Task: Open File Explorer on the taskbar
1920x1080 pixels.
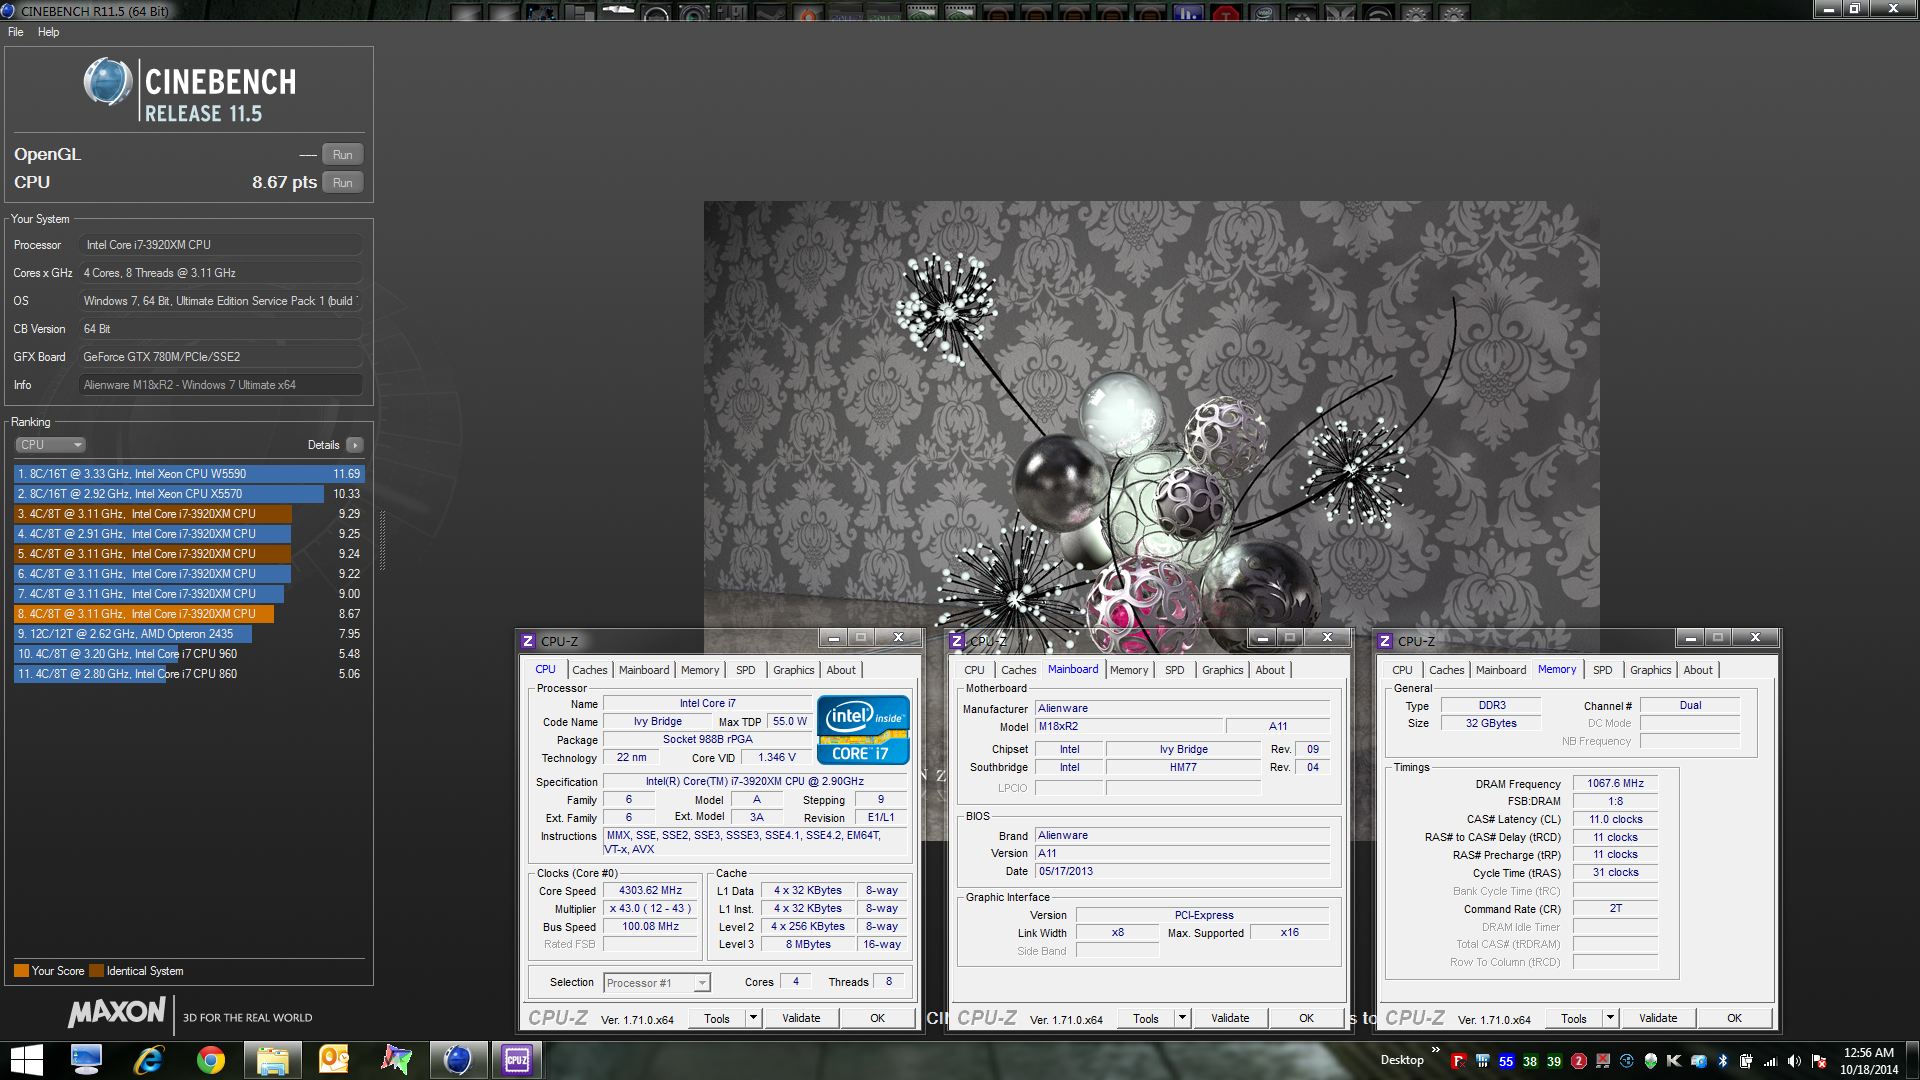Action: [272, 1060]
